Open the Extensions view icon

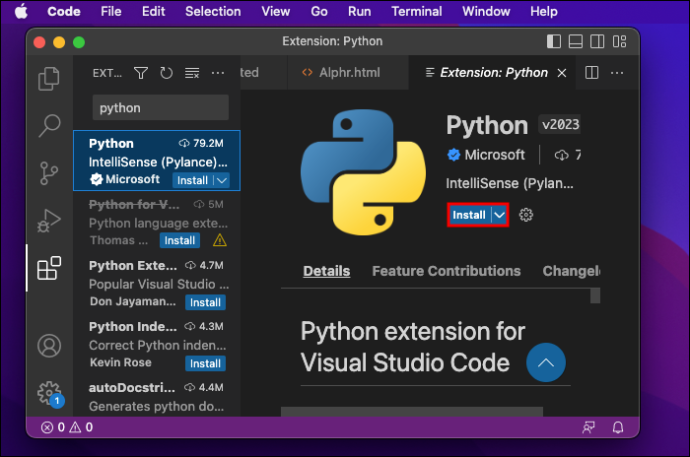coord(49,268)
